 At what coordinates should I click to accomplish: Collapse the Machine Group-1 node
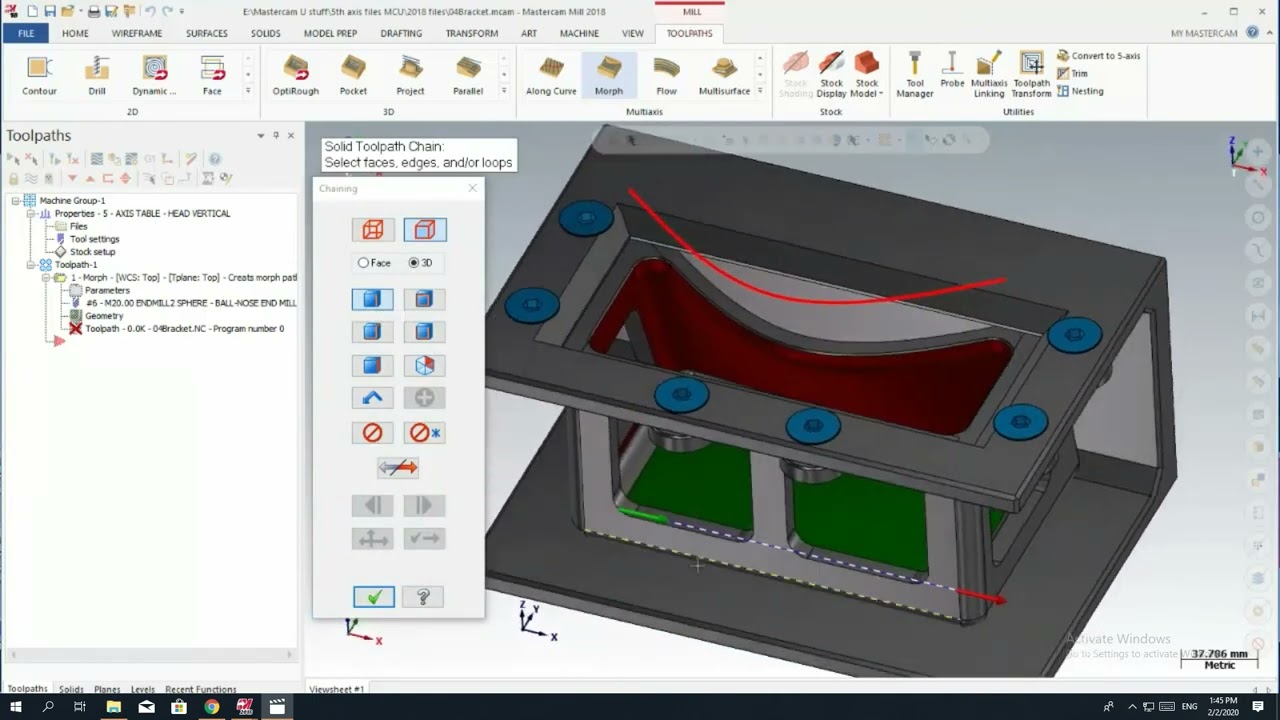coord(16,201)
